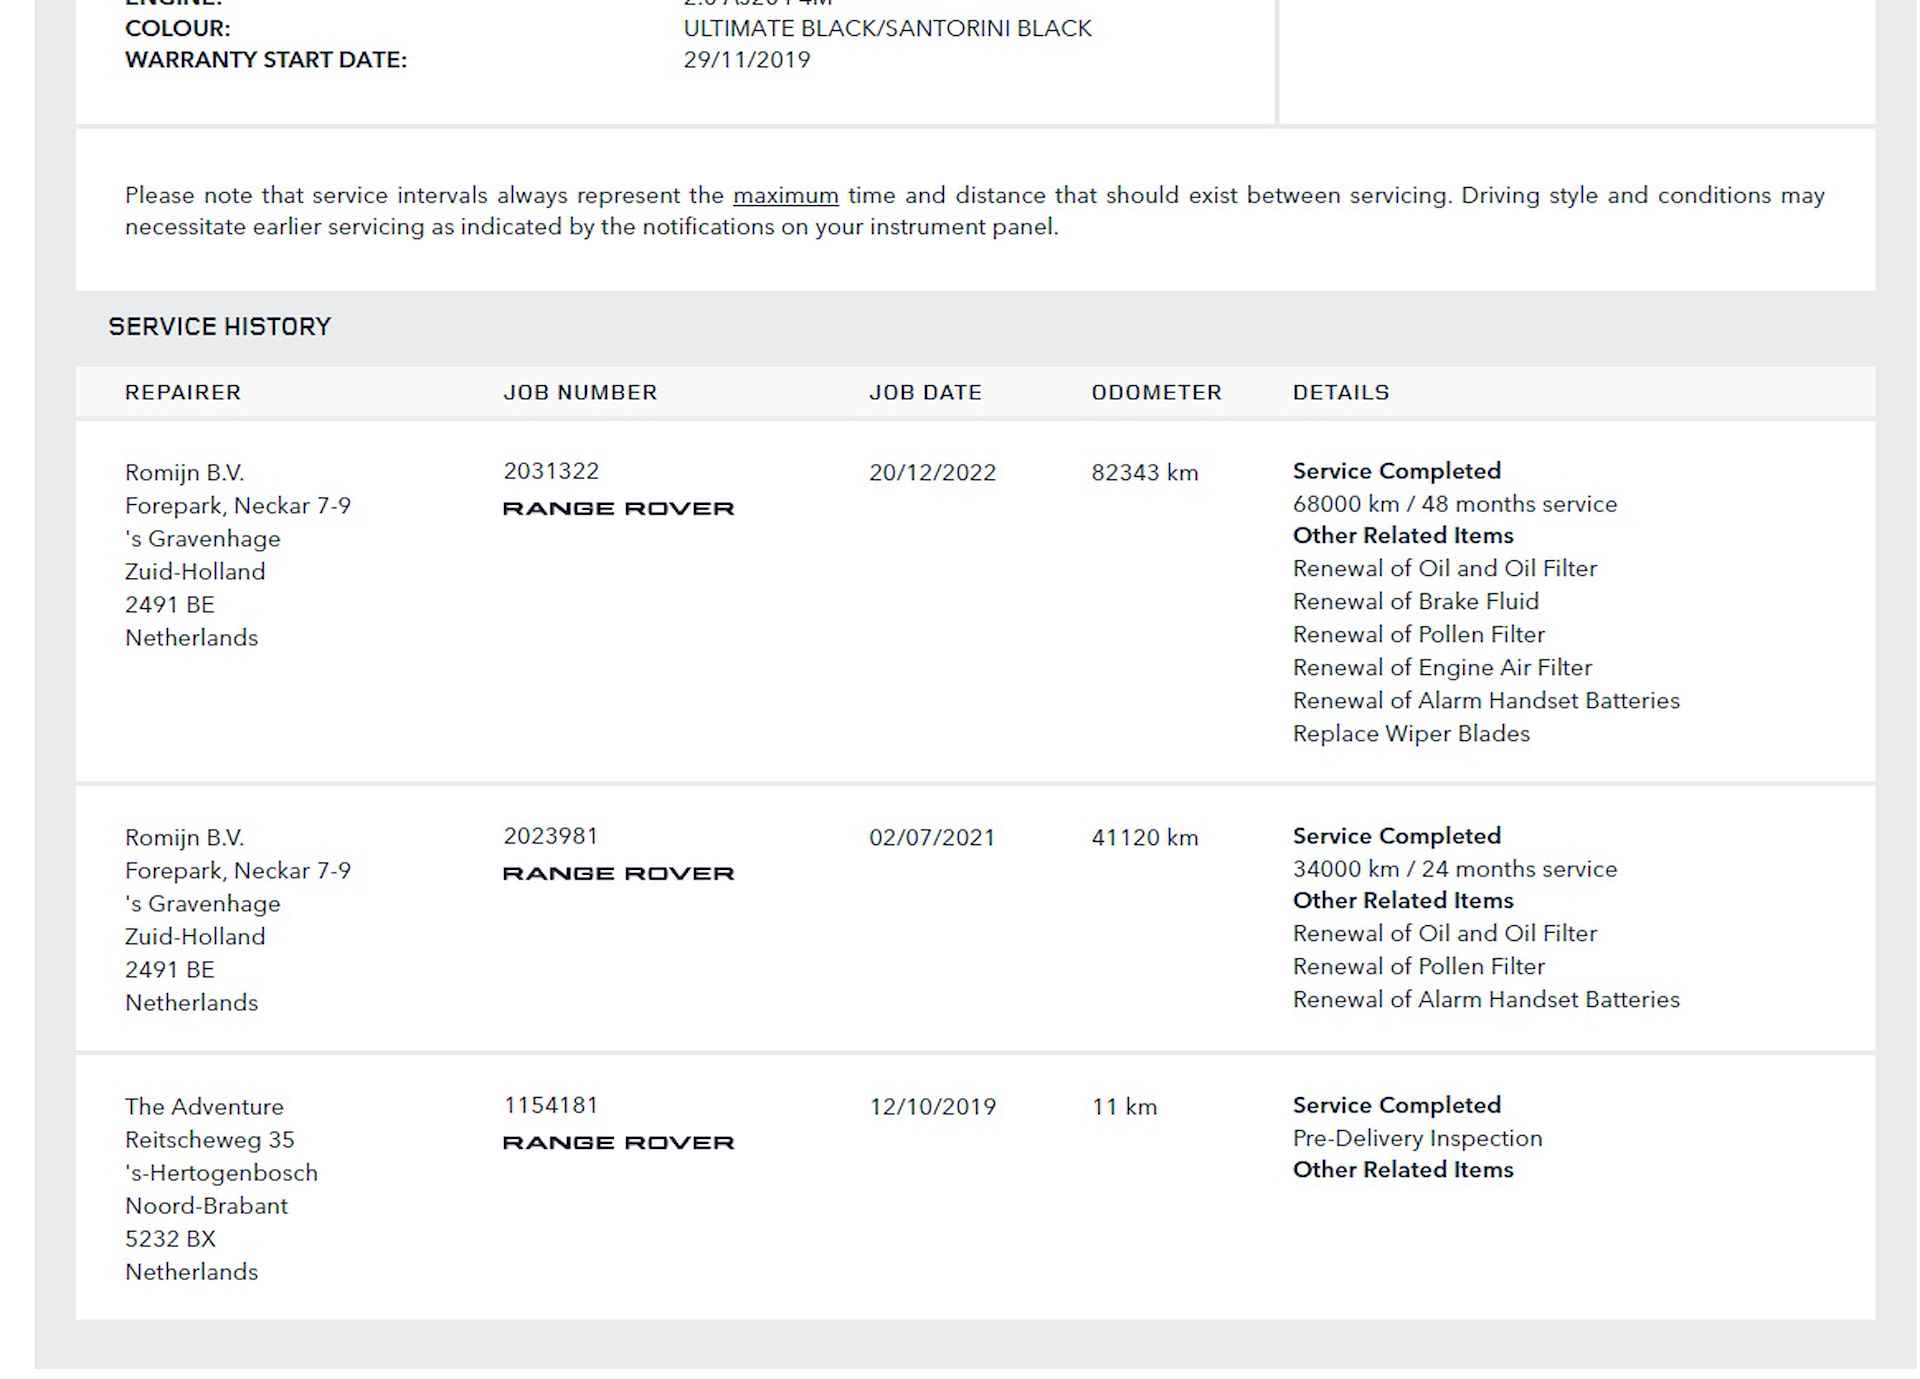Click the Range Rover logo under job 1154181

(x=619, y=1142)
